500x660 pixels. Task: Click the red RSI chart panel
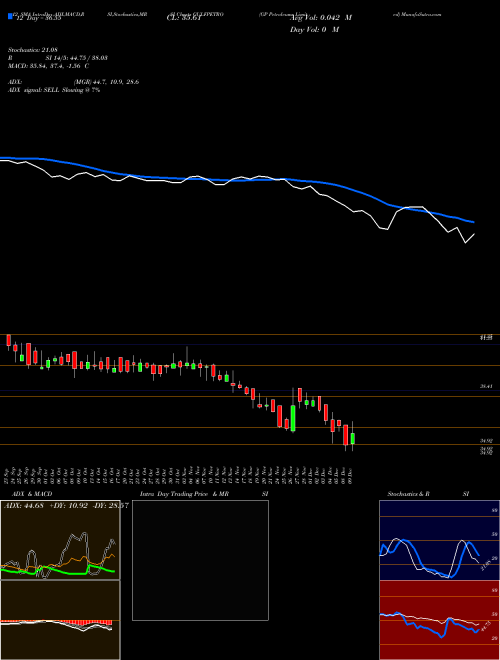[x=439, y=620]
